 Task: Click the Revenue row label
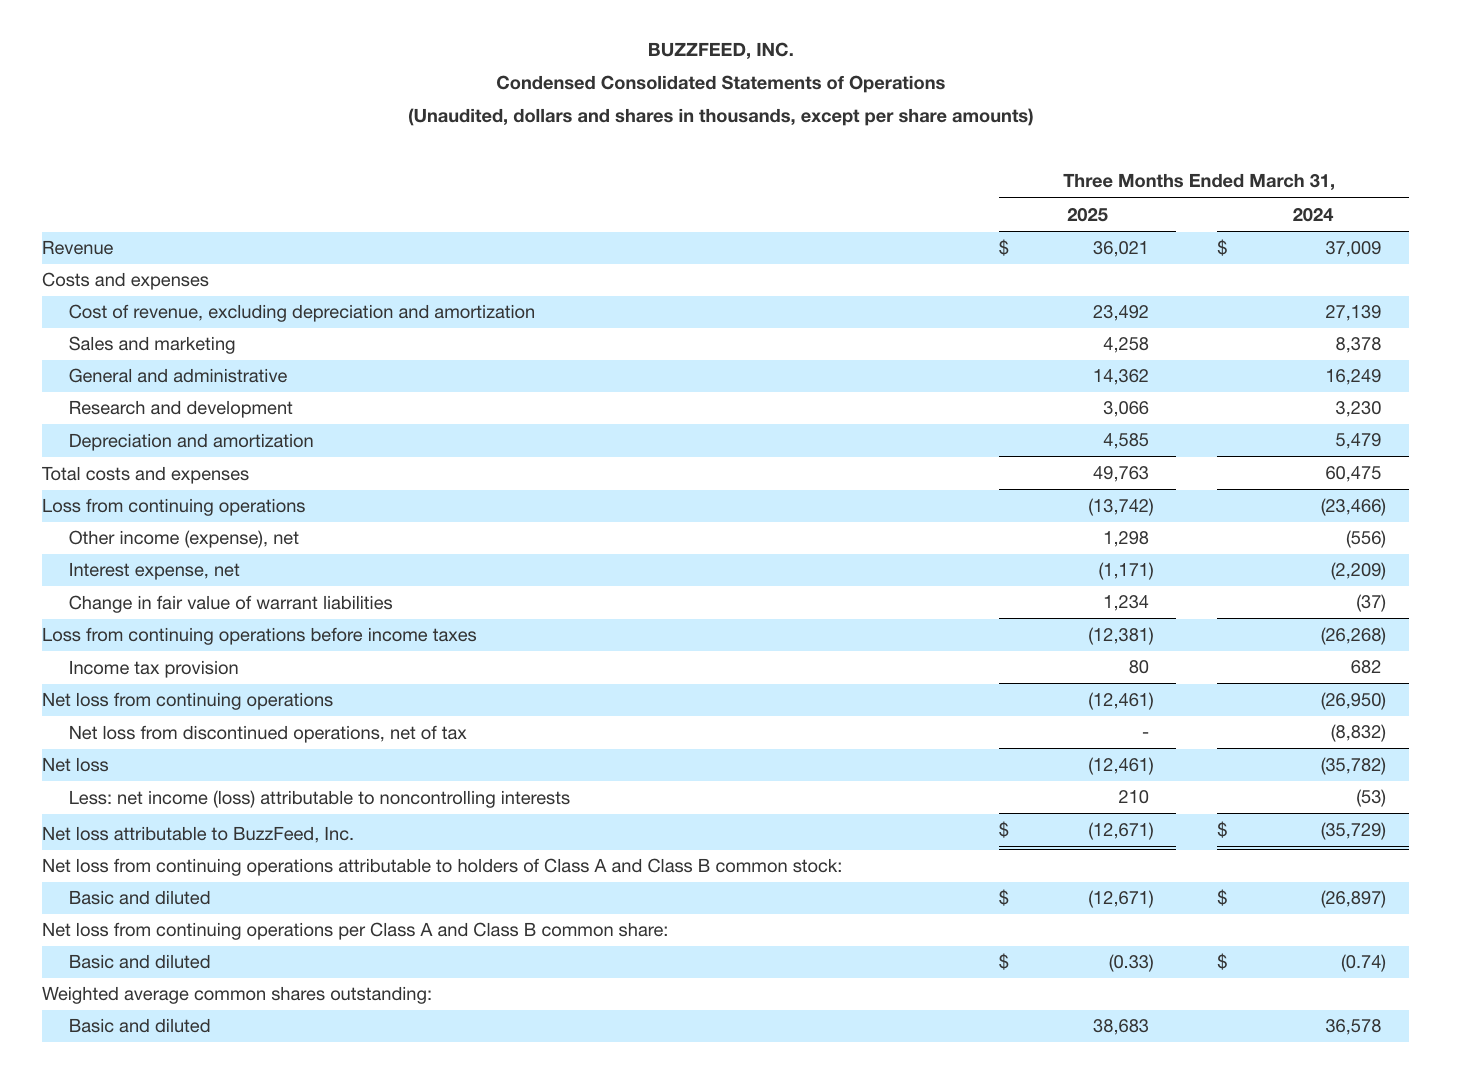tap(78, 248)
